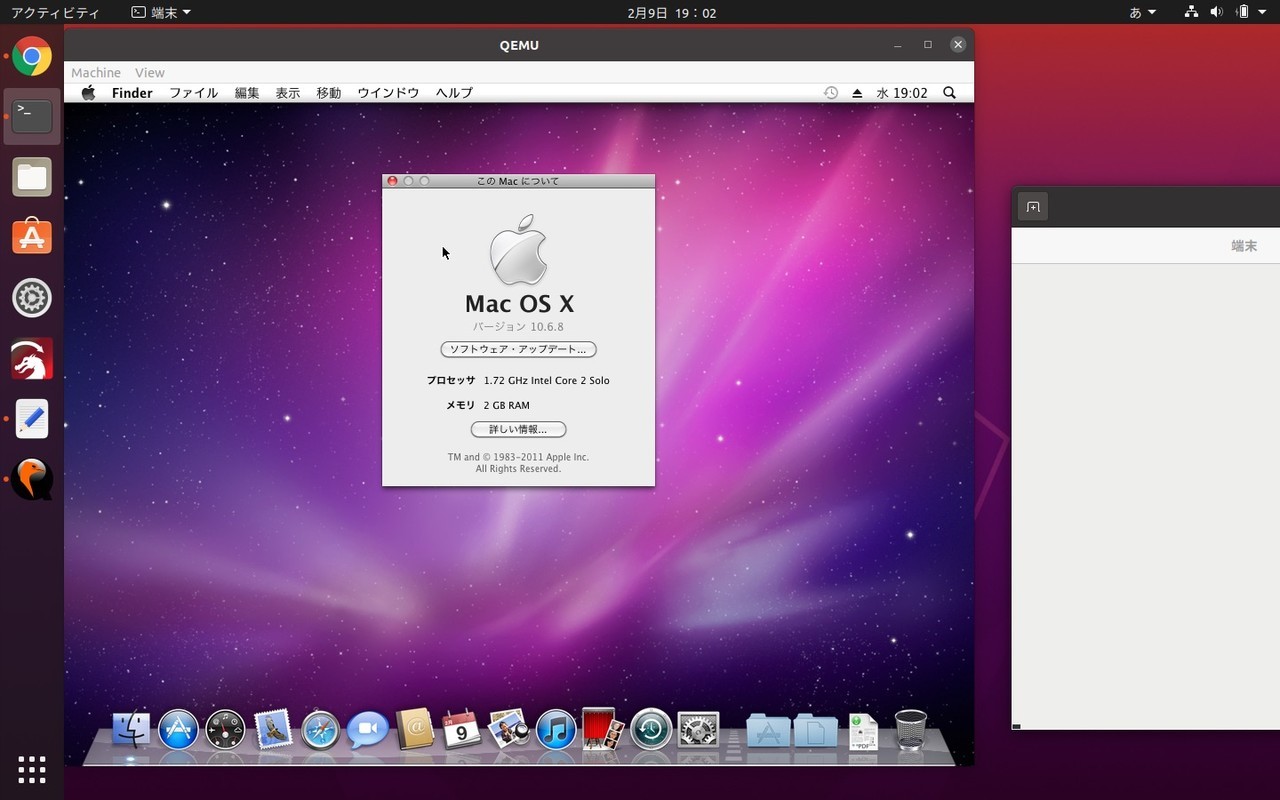Image resolution: width=1280 pixels, height=800 pixels.
Task: Open アクティビティ overview
Action: 54,13
